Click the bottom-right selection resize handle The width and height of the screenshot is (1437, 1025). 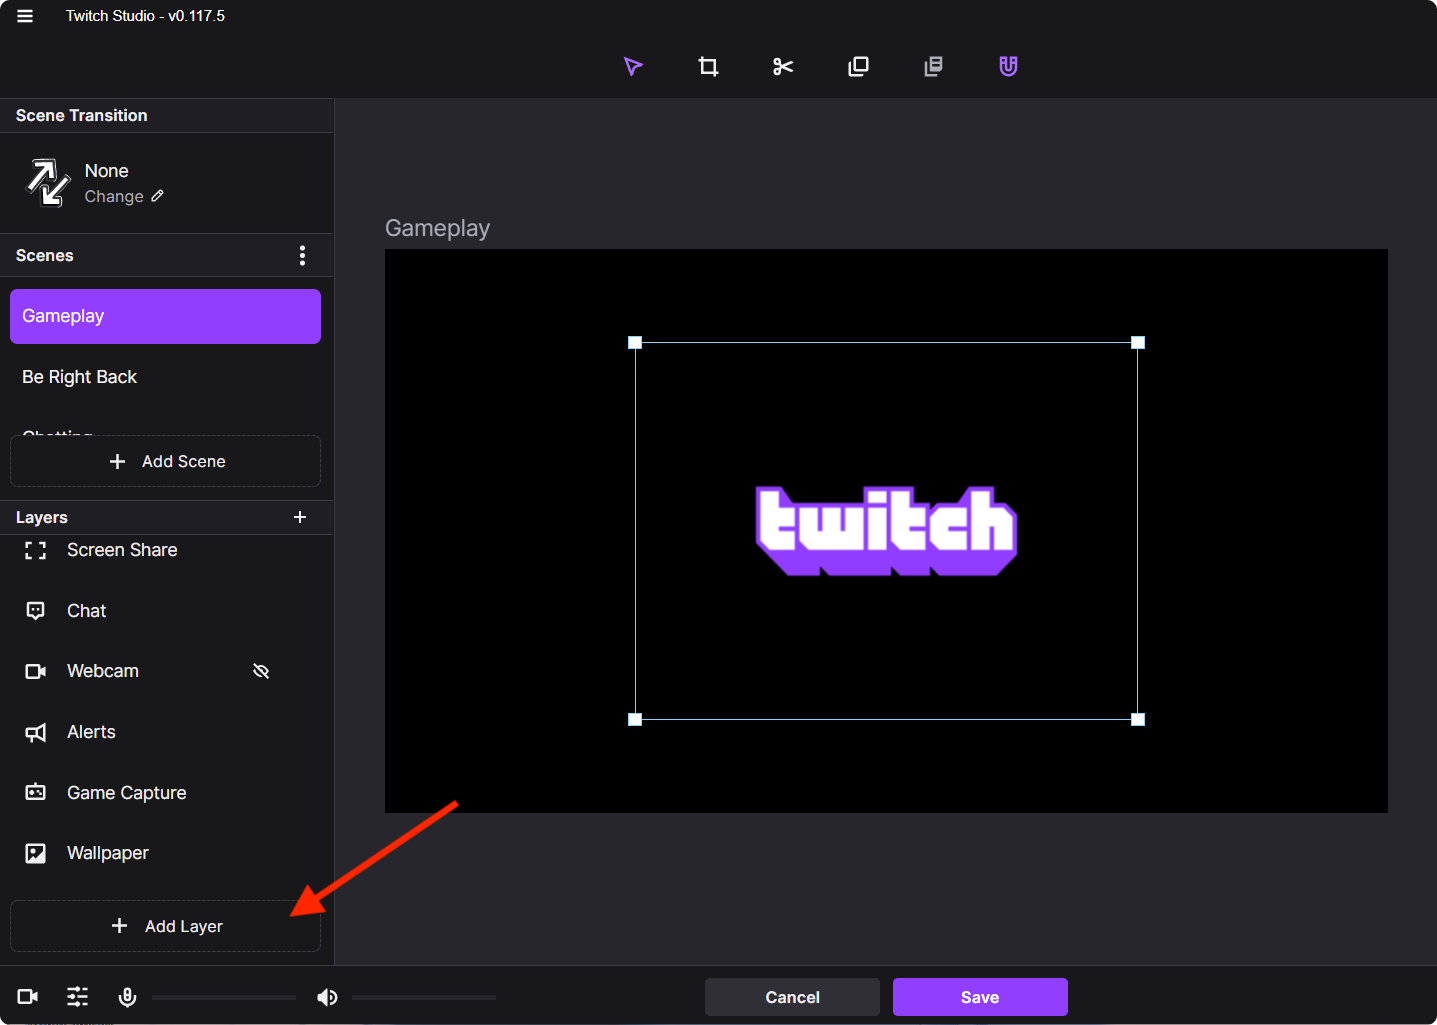1138,719
